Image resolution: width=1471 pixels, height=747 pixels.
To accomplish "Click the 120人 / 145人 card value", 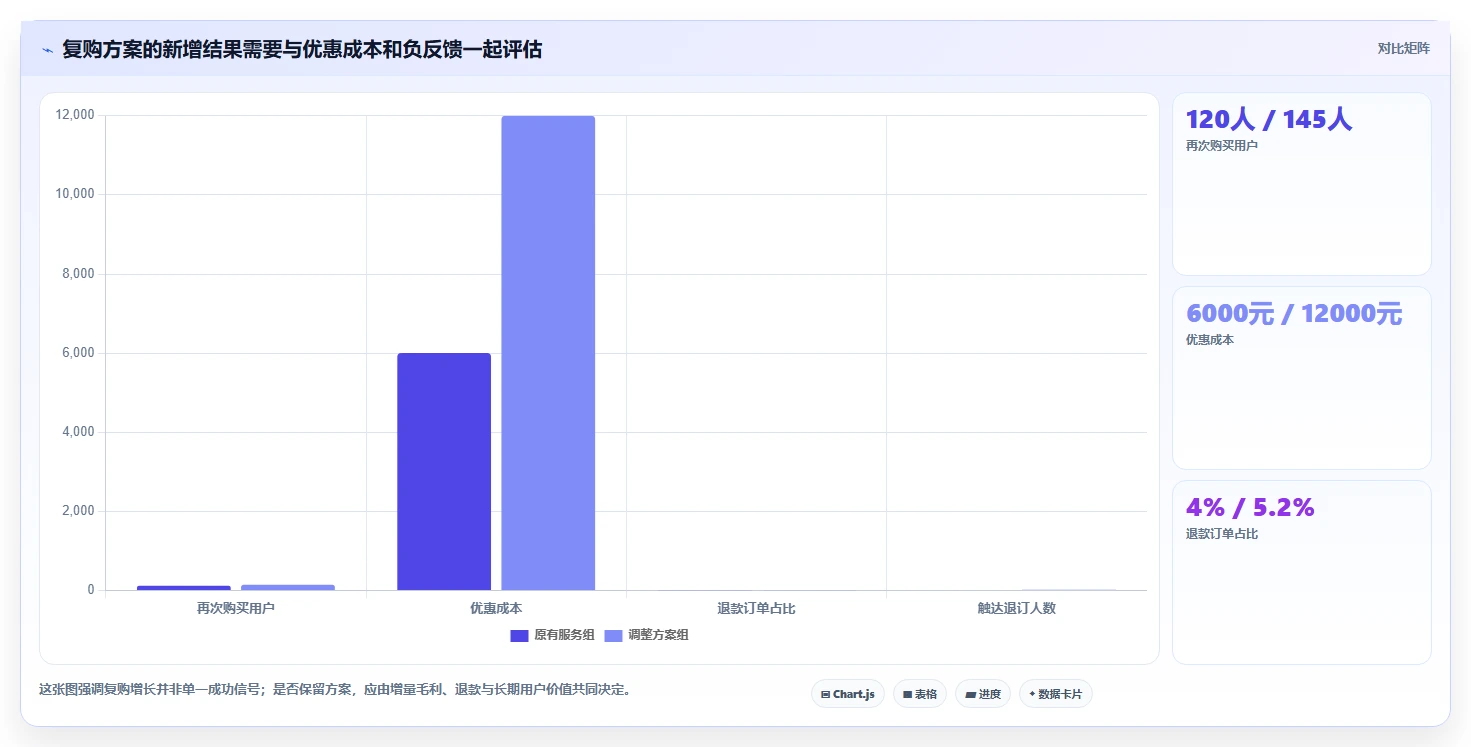I will point(1269,120).
